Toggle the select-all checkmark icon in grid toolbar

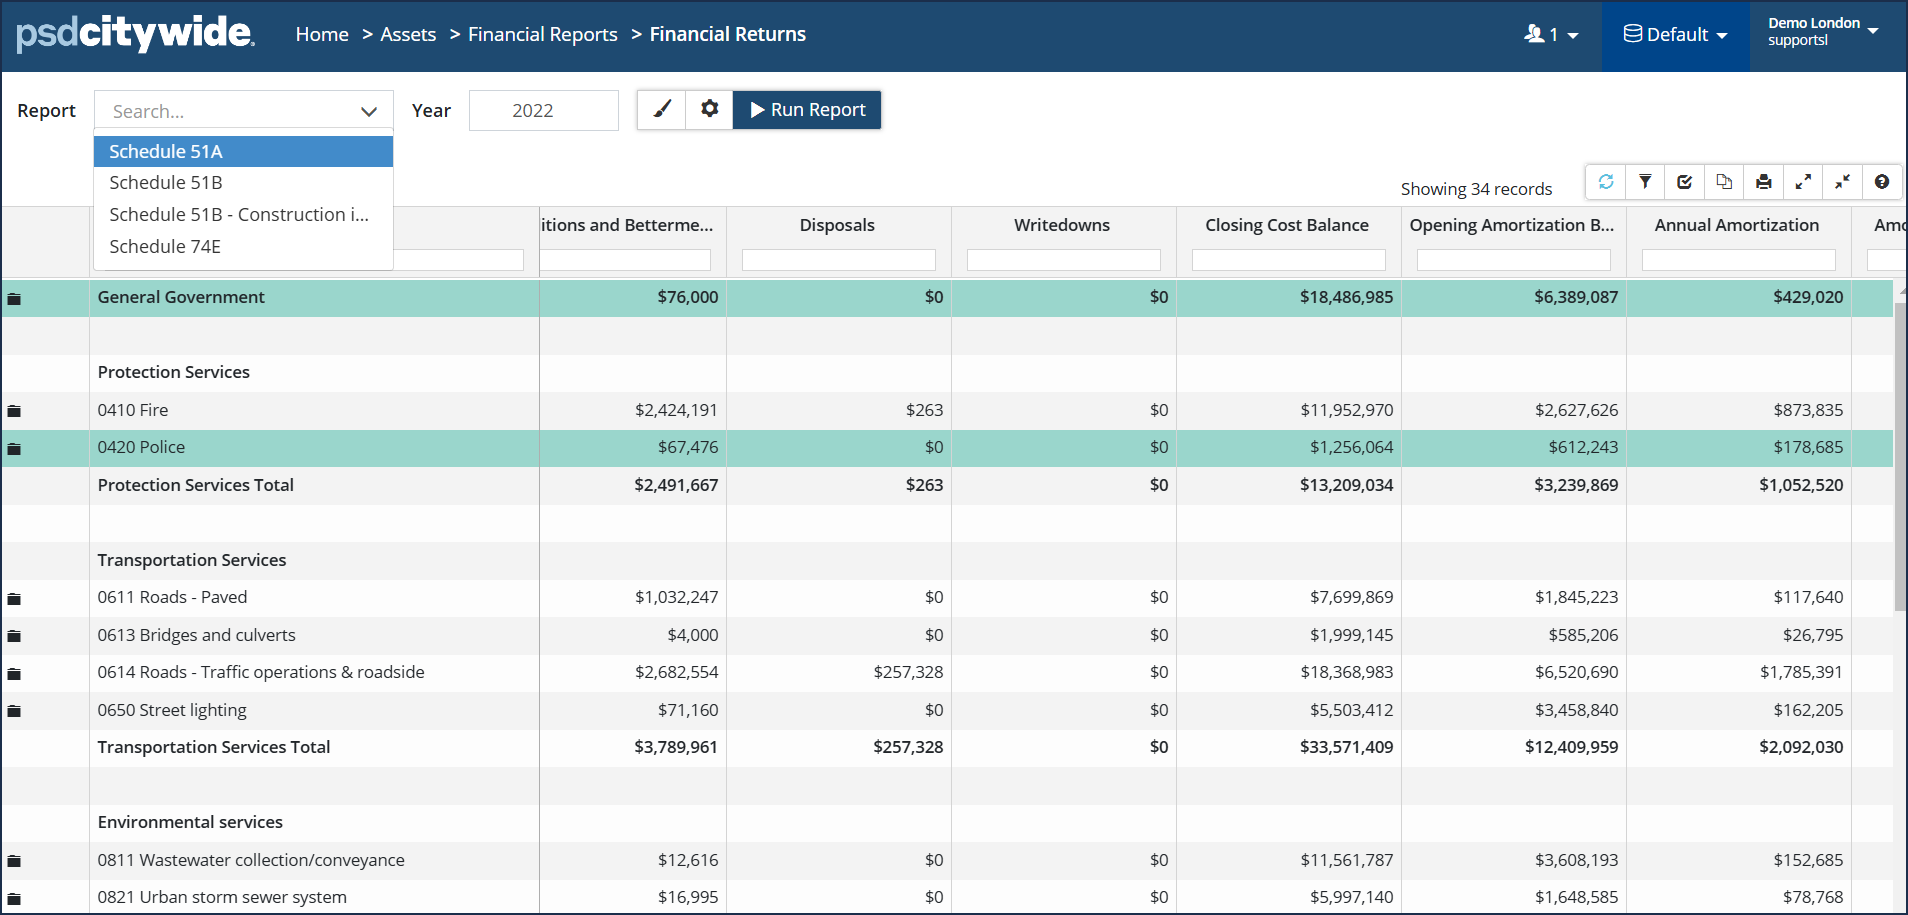click(1685, 182)
